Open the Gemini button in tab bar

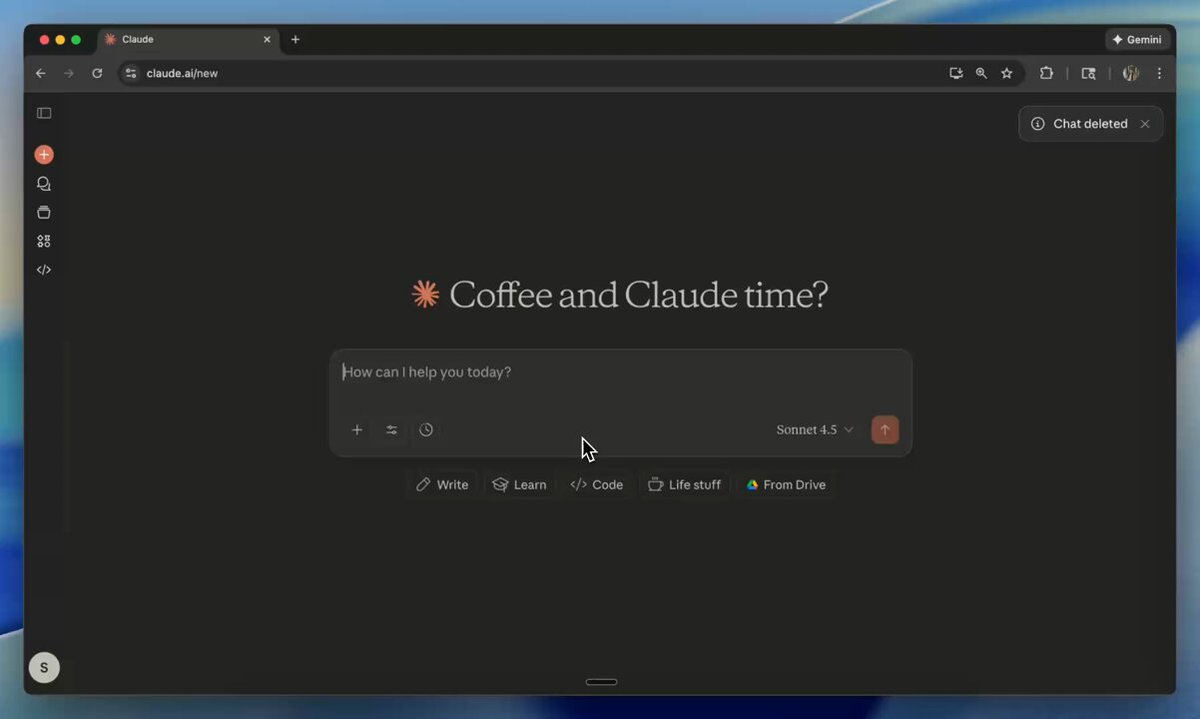1137,40
